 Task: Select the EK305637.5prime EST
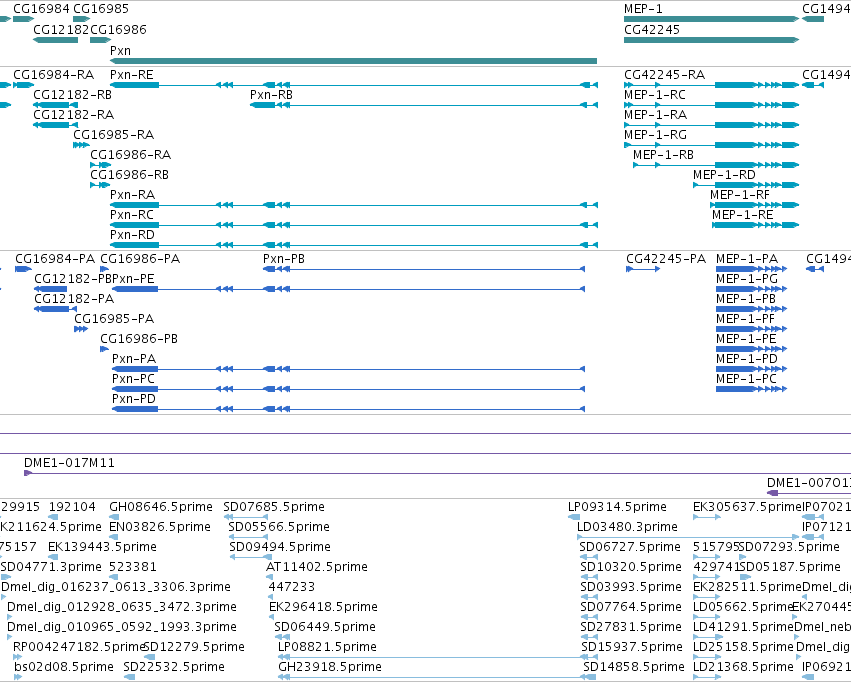[707, 517]
